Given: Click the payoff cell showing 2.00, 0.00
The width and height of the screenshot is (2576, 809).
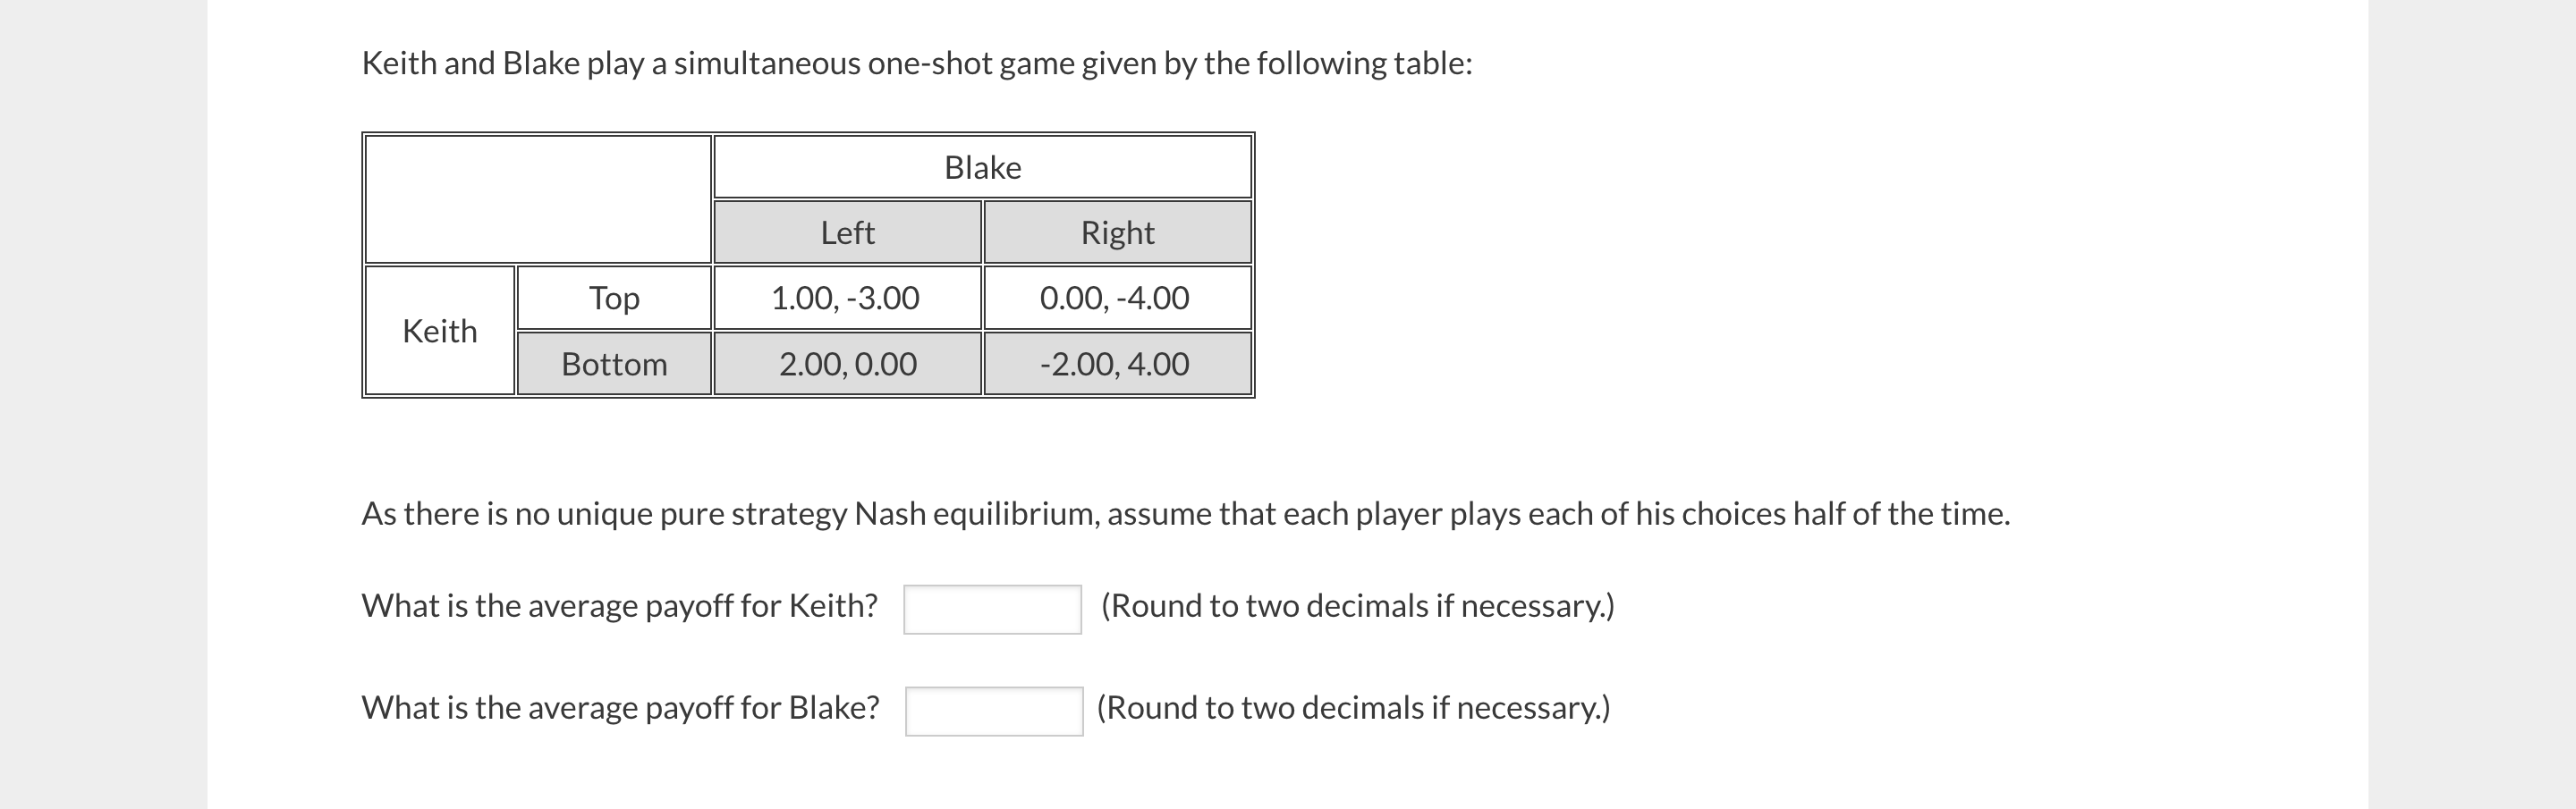Looking at the screenshot, I should [846, 364].
